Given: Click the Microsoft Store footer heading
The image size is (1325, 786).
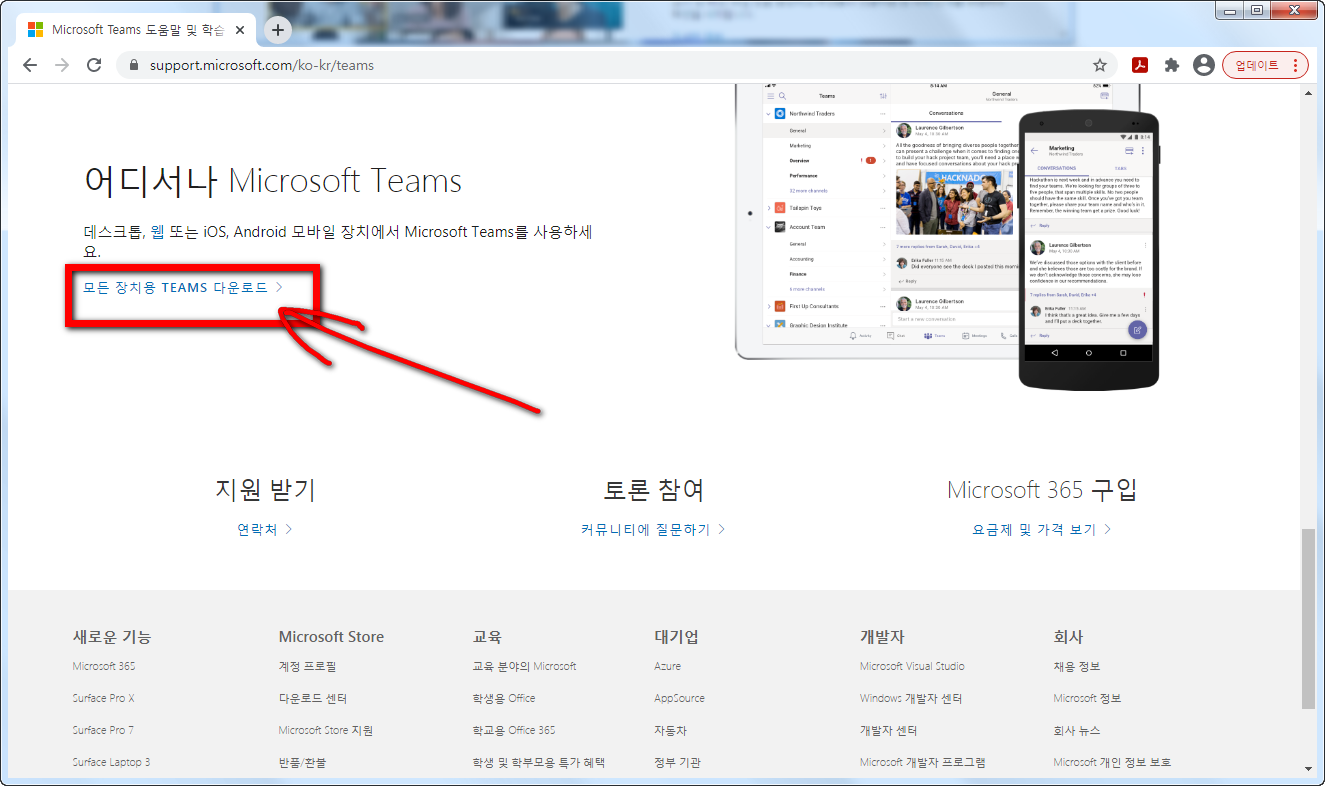Looking at the screenshot, I should [x=331, y=637].
